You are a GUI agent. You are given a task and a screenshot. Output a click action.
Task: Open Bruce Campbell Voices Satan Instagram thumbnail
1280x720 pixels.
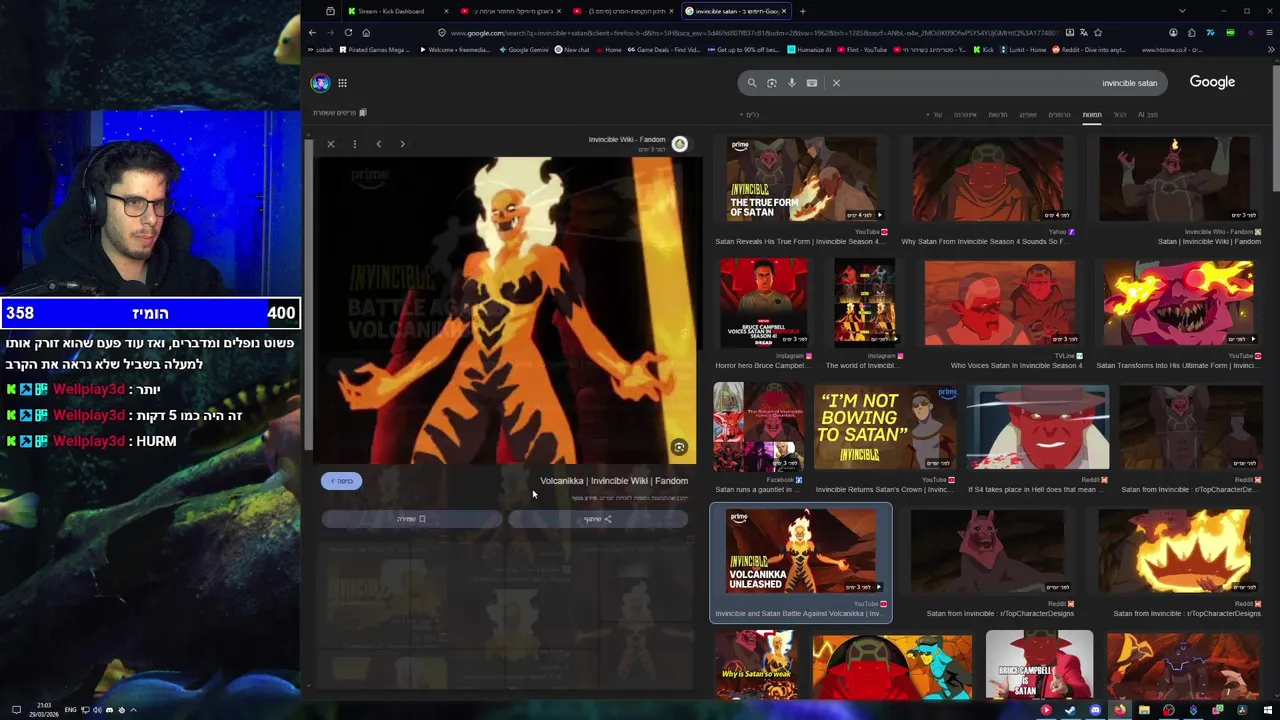coord(764,302)
